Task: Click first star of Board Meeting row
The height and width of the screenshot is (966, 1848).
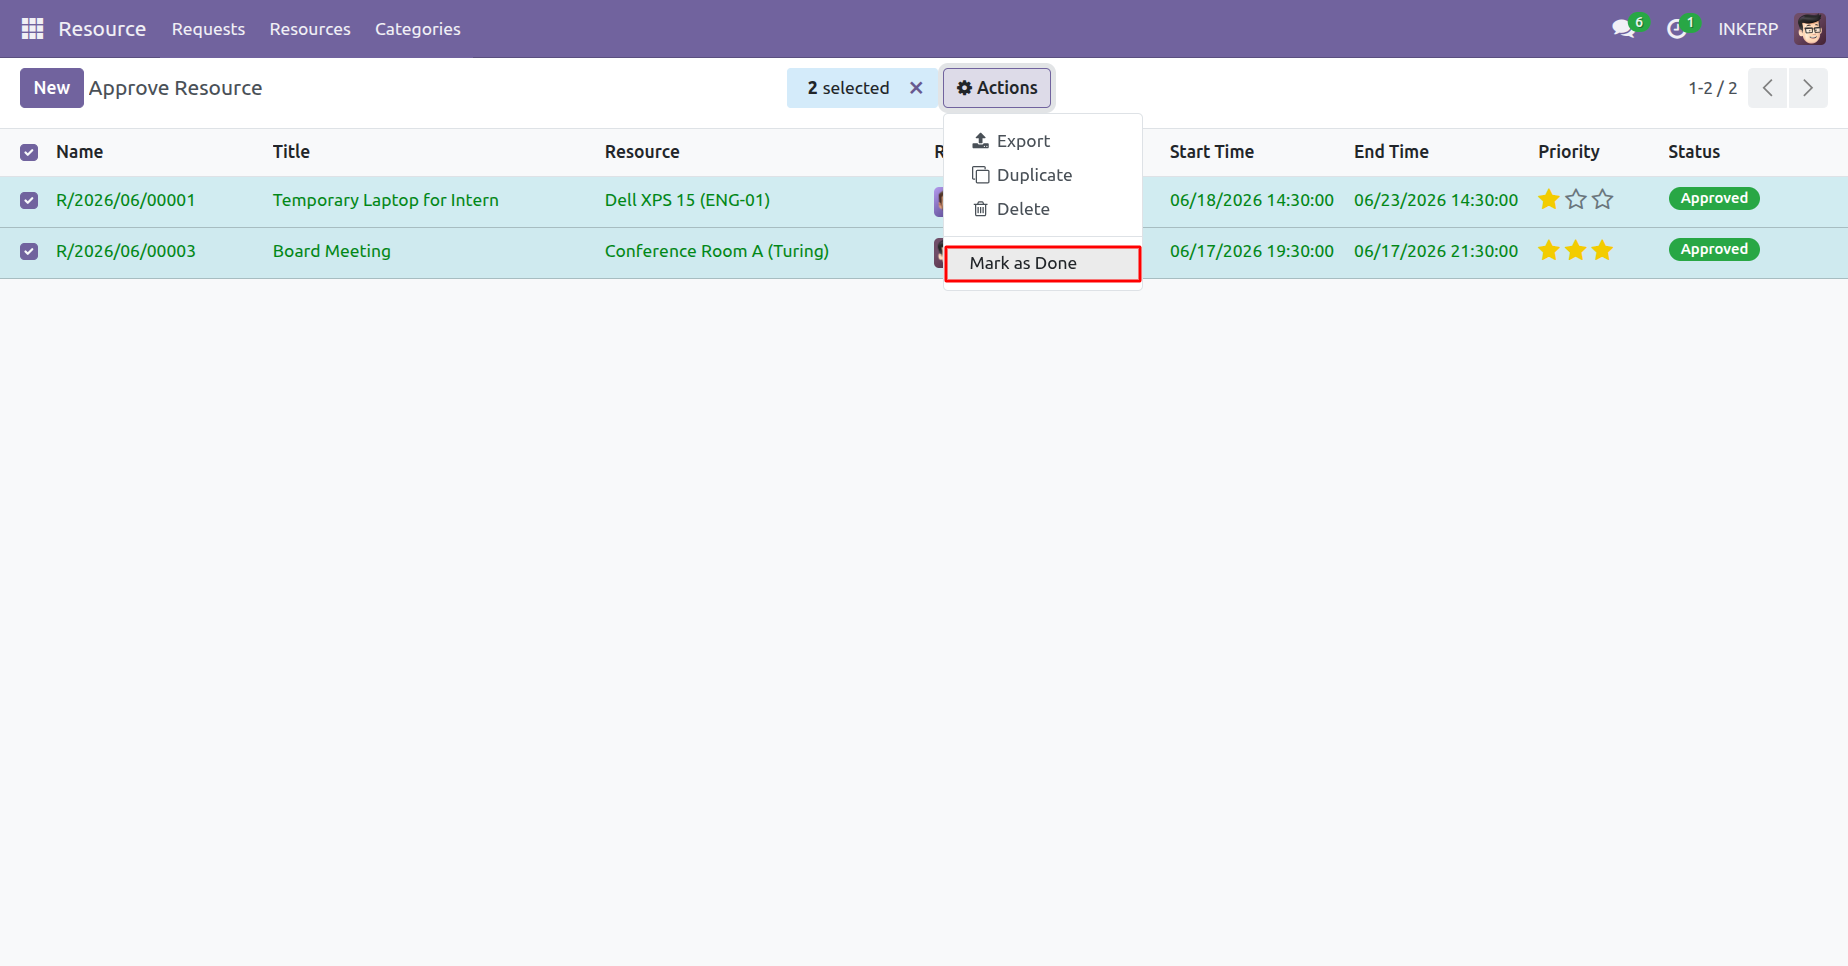Action: tap(1549, 251)
